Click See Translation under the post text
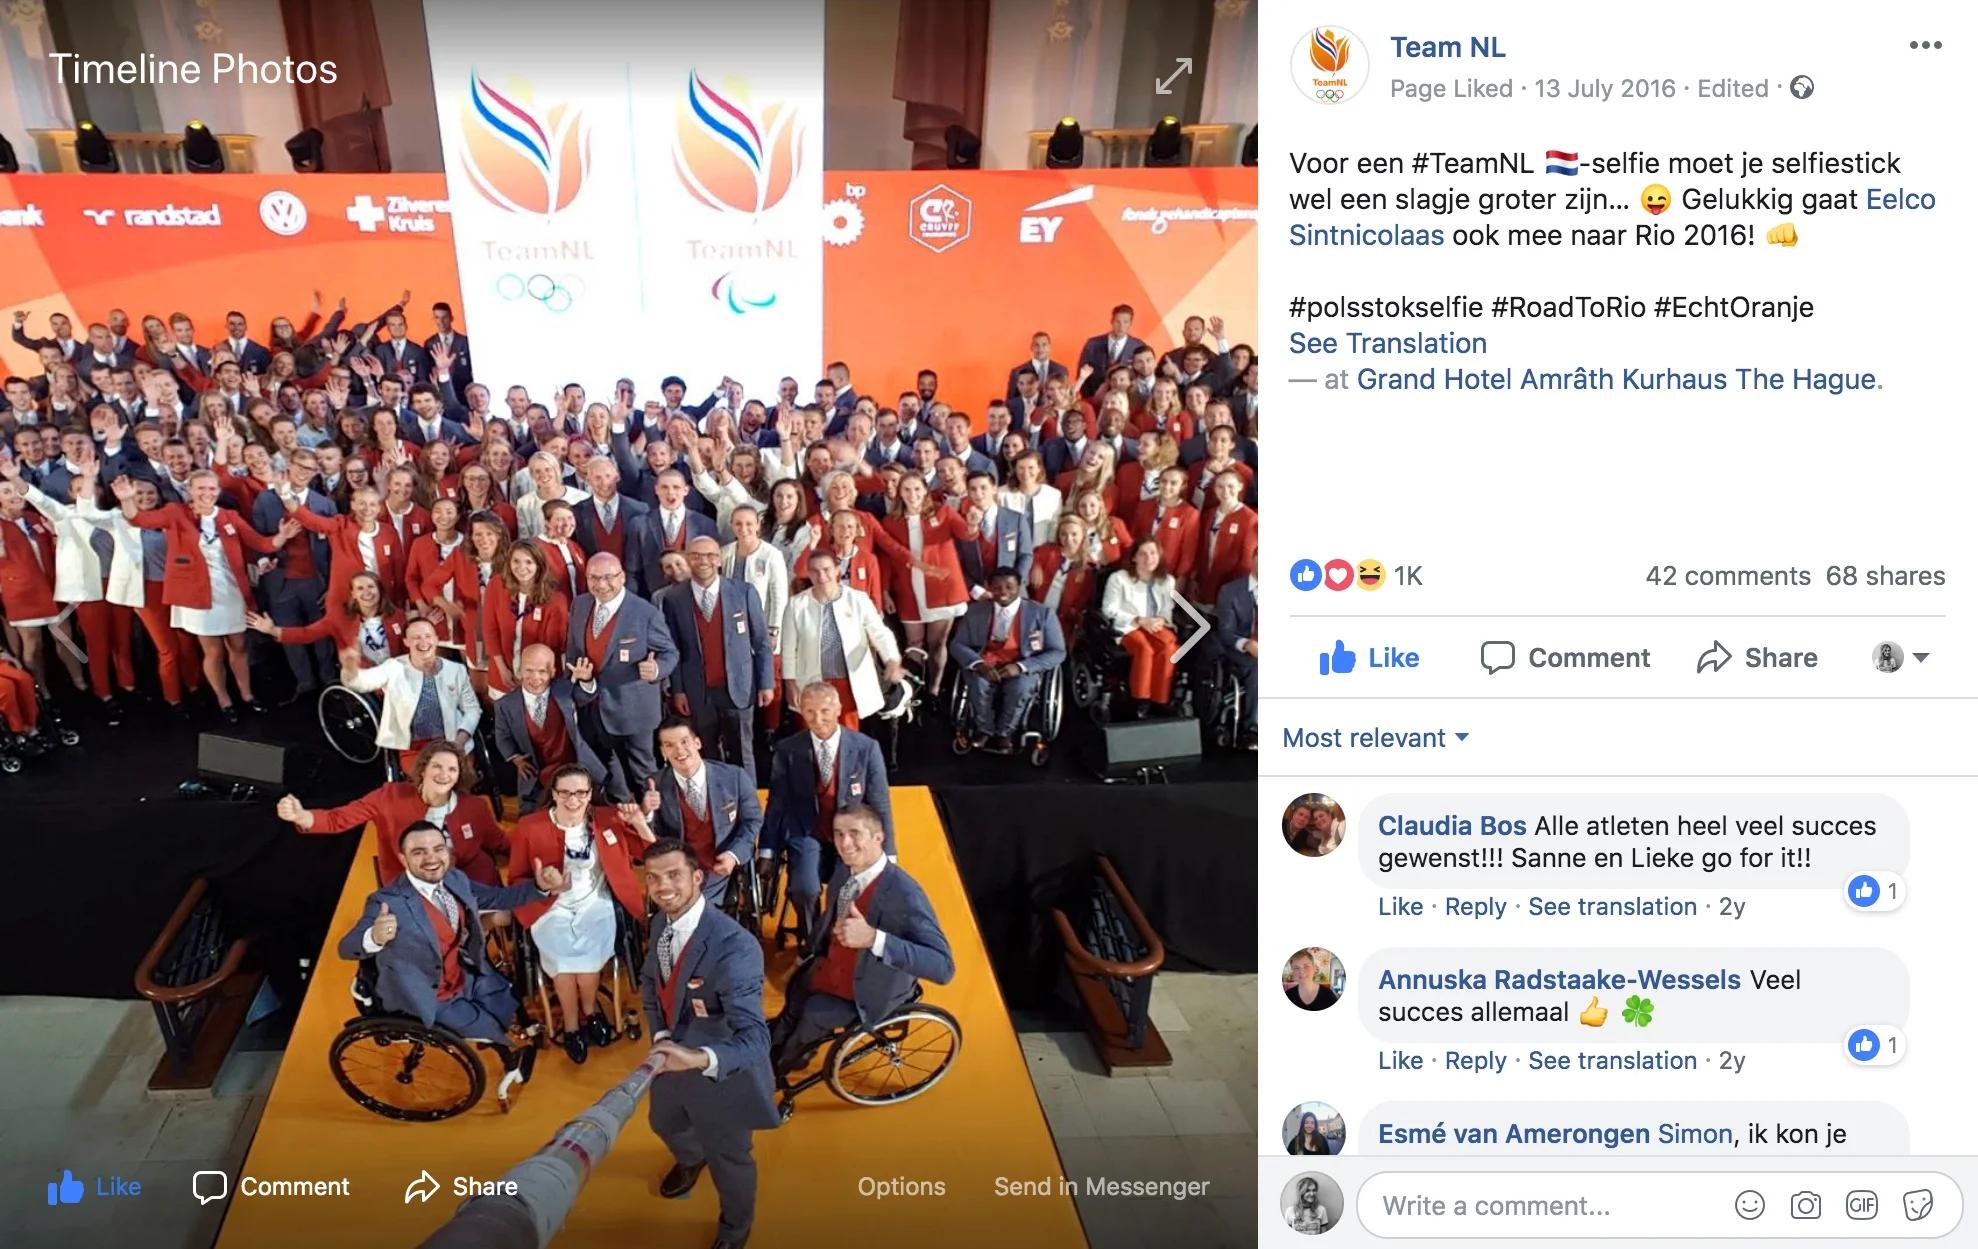This screenshot has width=1978, height=1249. pyautogui.click(x=1387, y=343)
